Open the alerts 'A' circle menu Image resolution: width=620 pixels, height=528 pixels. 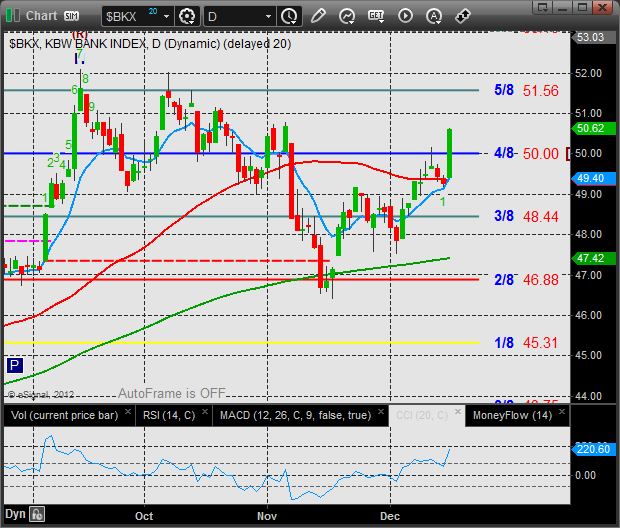[434, 16]
